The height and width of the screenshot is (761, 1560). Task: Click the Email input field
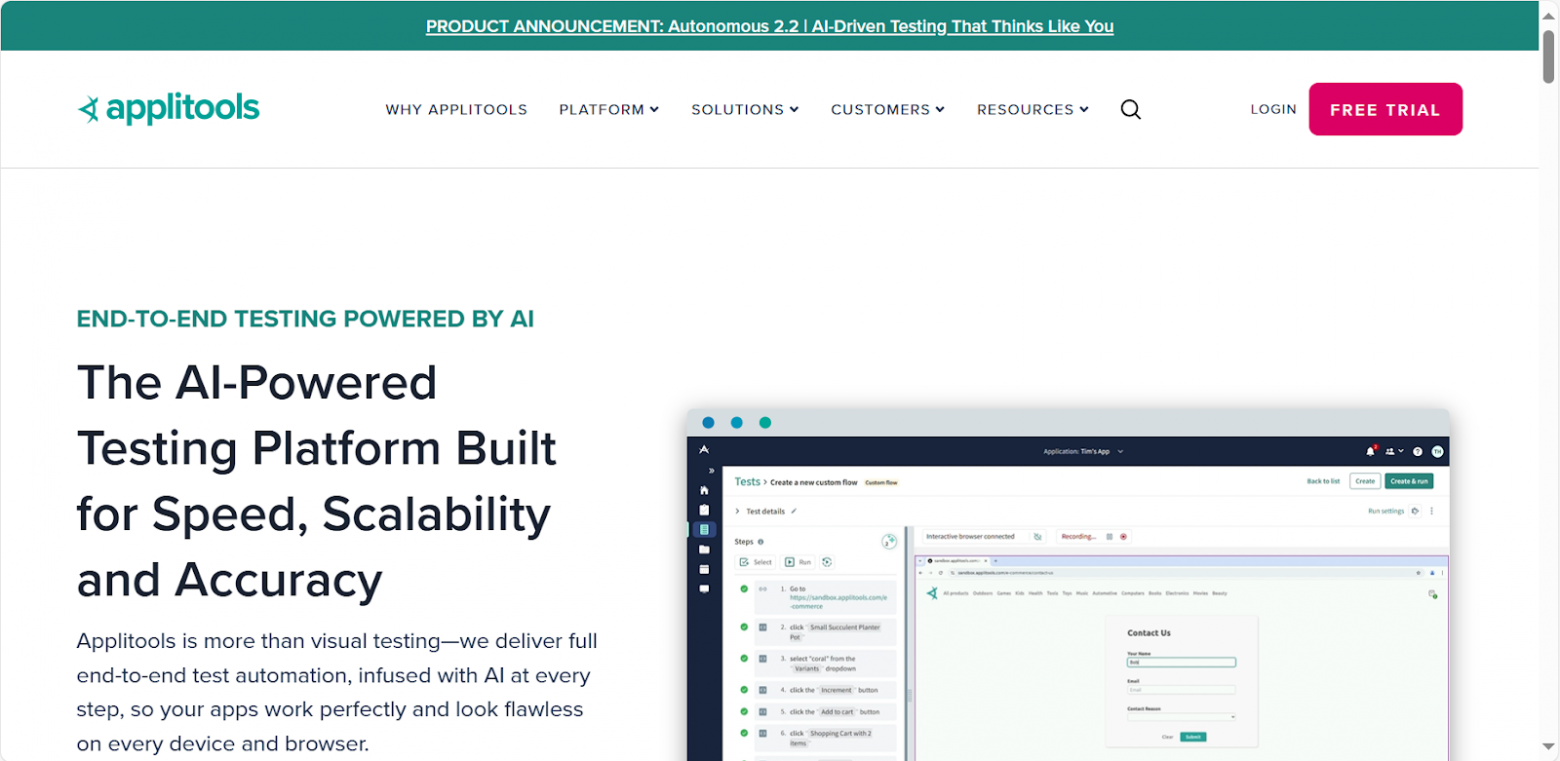1181,690
